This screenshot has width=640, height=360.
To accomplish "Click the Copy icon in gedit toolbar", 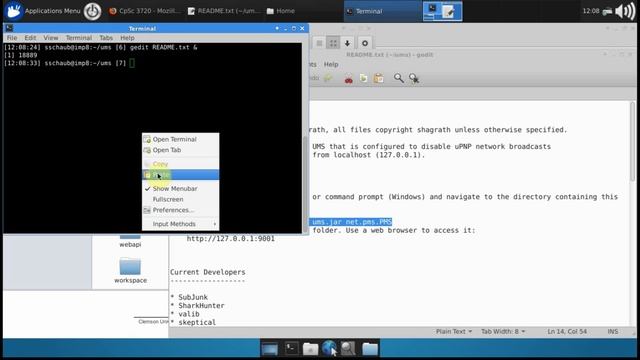I will (x=363, y=78).
